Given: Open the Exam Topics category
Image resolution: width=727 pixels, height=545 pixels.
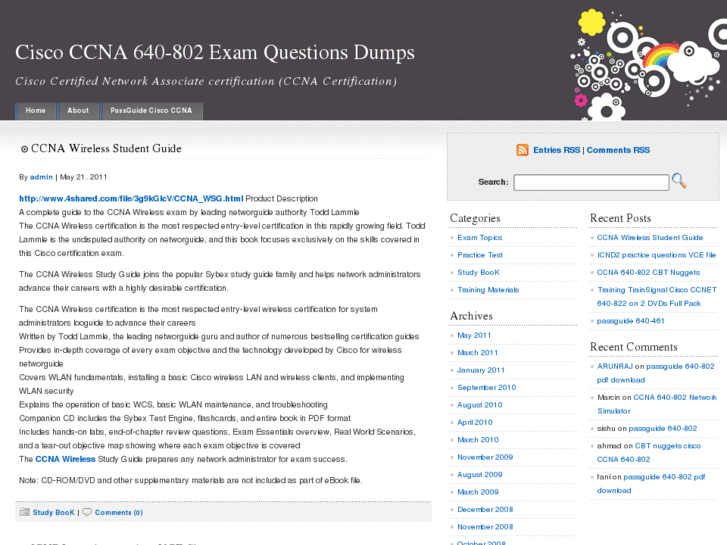Looking at the screenshot, I should pyautogui.click(x=479, y=237).
